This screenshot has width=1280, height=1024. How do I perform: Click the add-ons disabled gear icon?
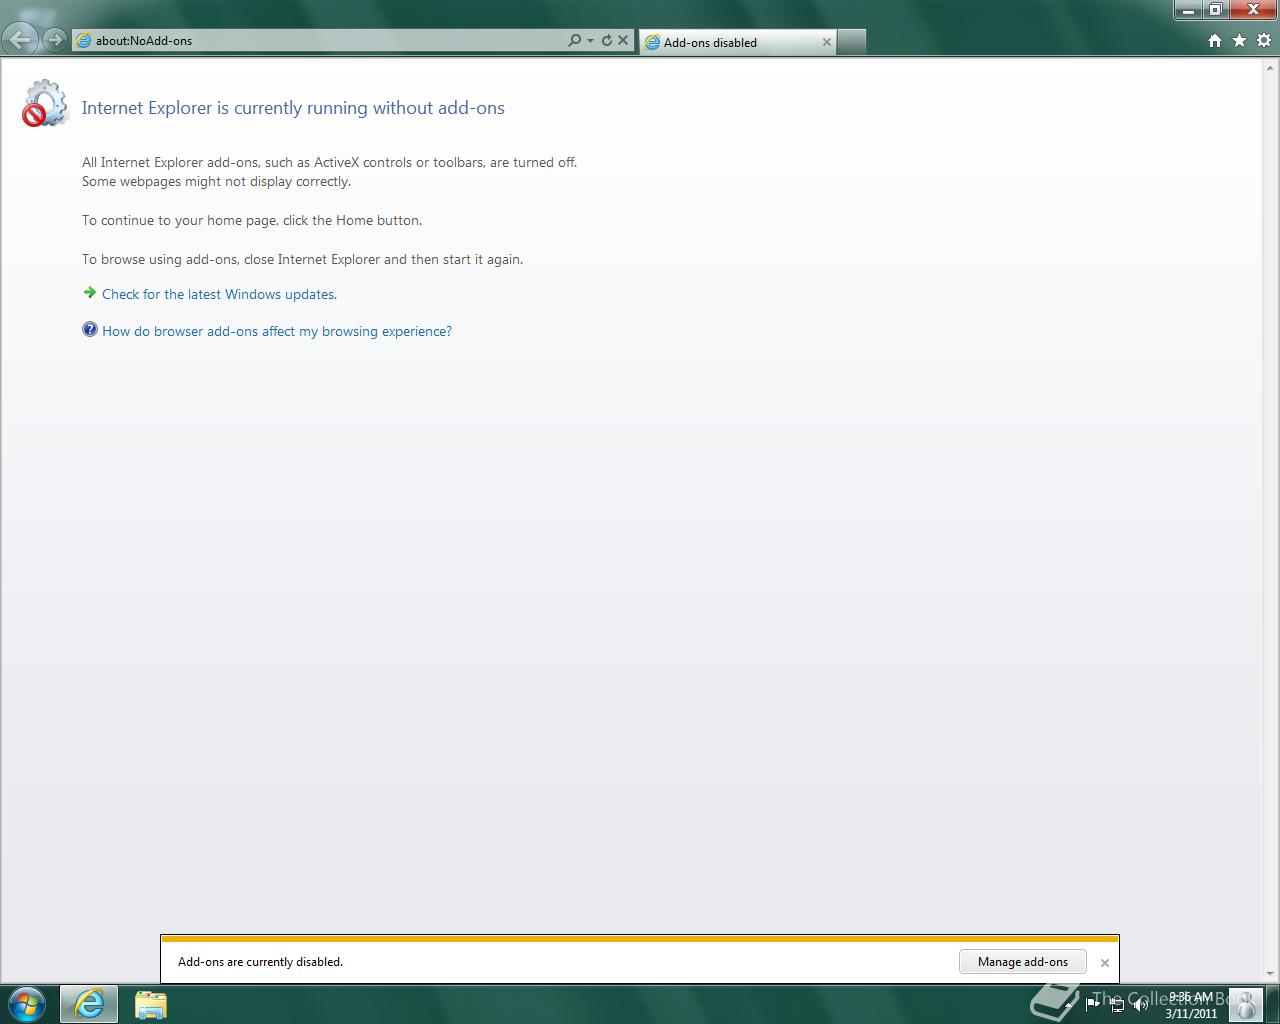click(44, 103)
